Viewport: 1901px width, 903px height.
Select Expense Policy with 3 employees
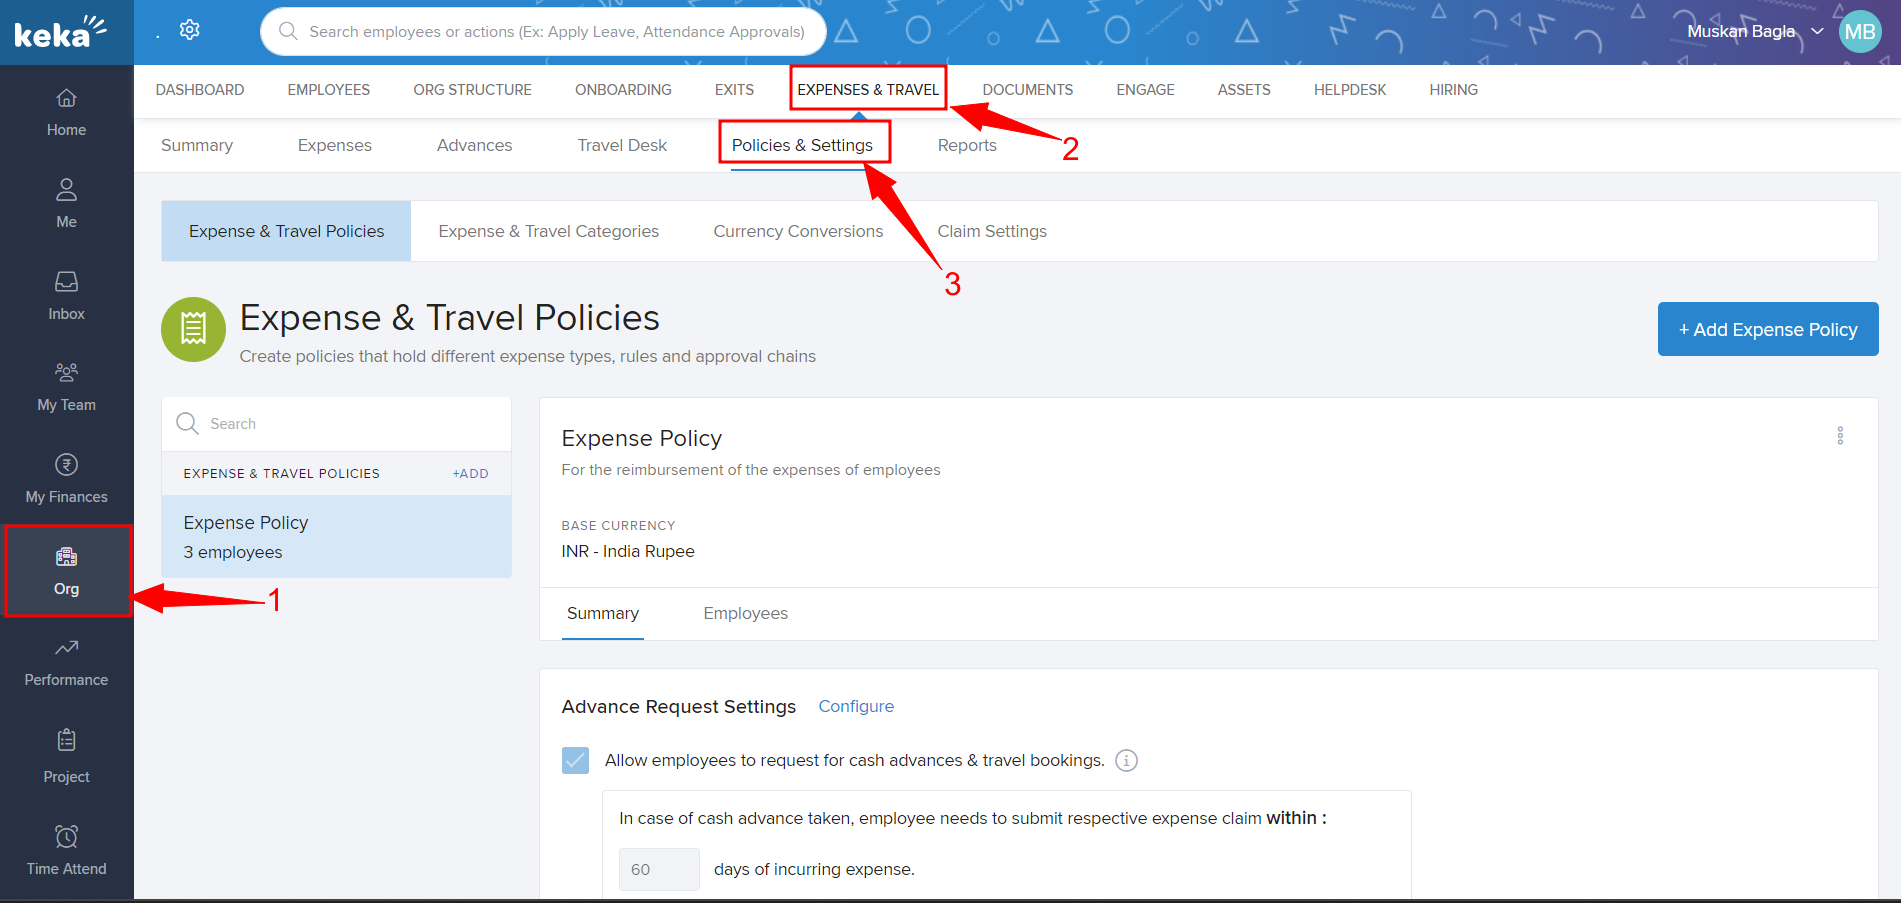(336, 537)
